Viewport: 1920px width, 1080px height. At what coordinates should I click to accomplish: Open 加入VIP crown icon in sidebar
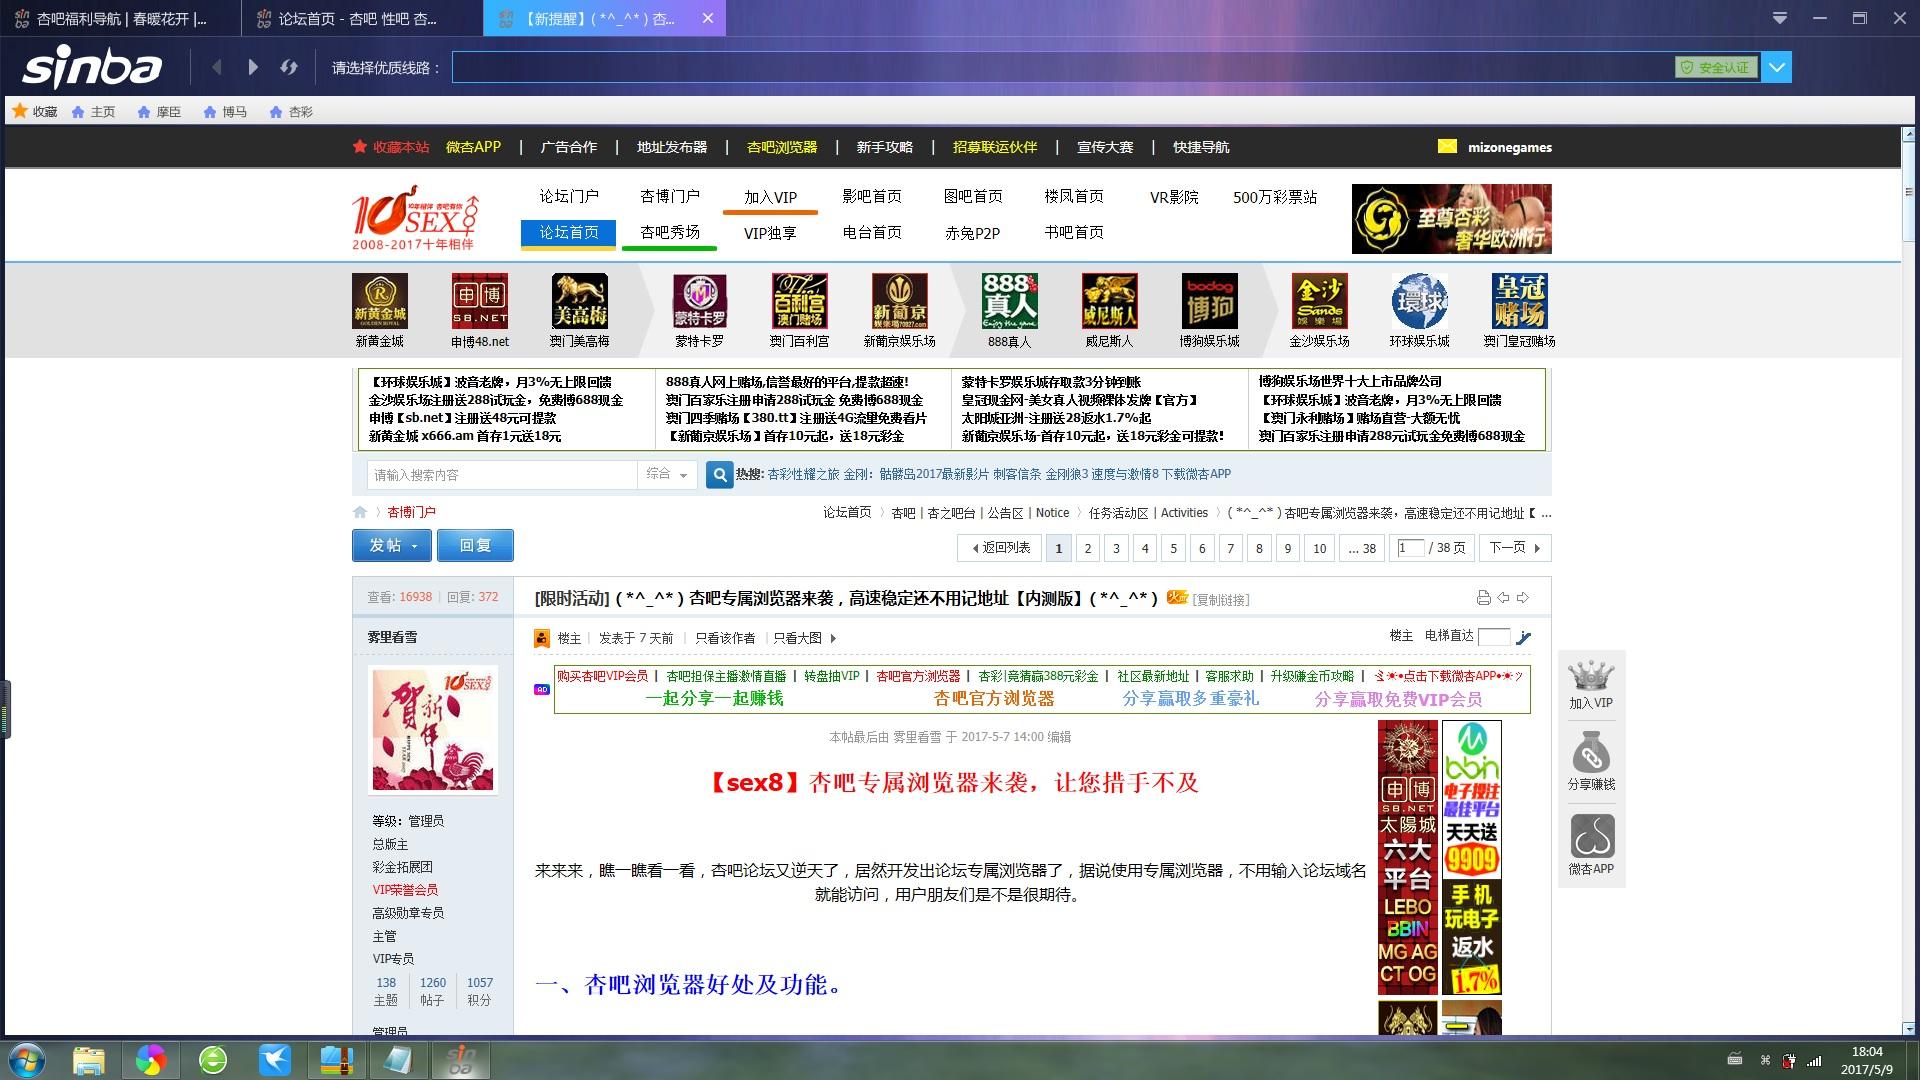(x=1590, y=677)
